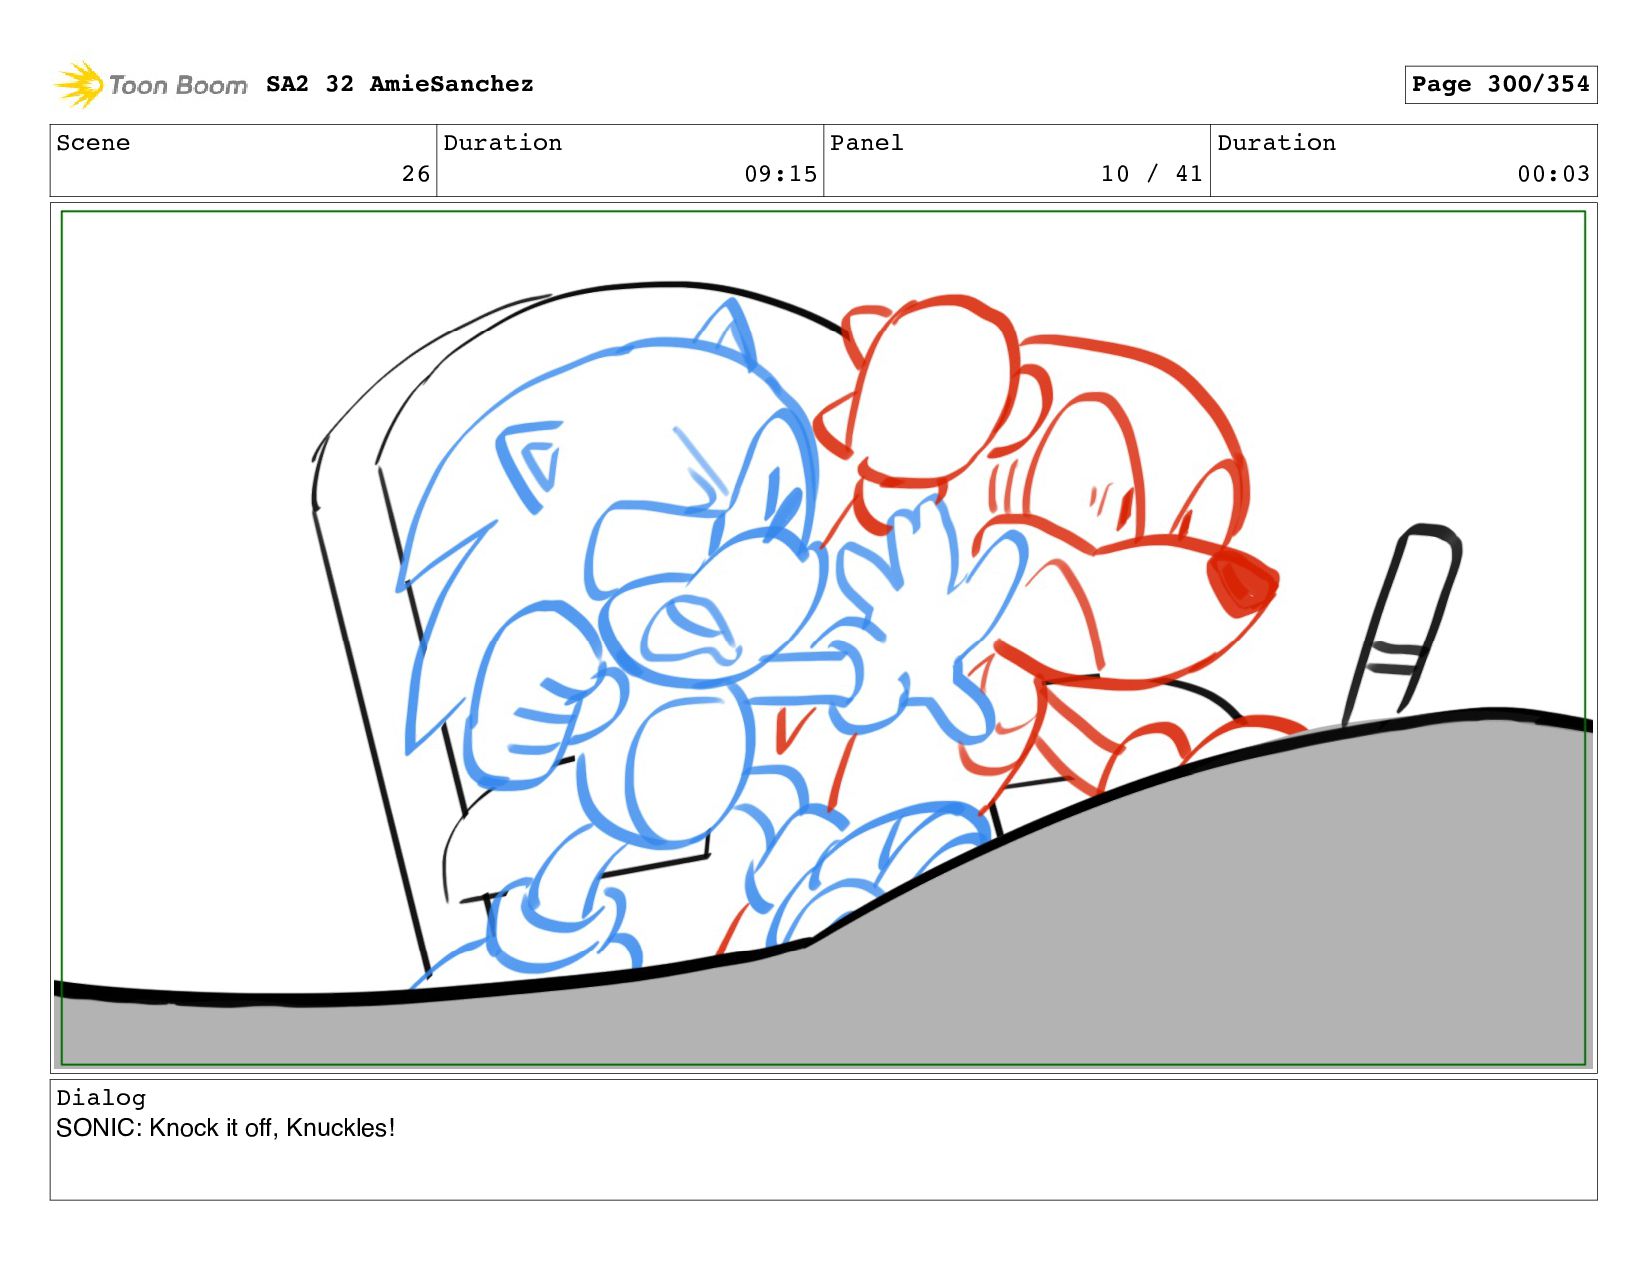Viewport: 1650px width, 1275px height.
Task: Click the panel count '10 / 41'
Action: tap(1151, 174)
